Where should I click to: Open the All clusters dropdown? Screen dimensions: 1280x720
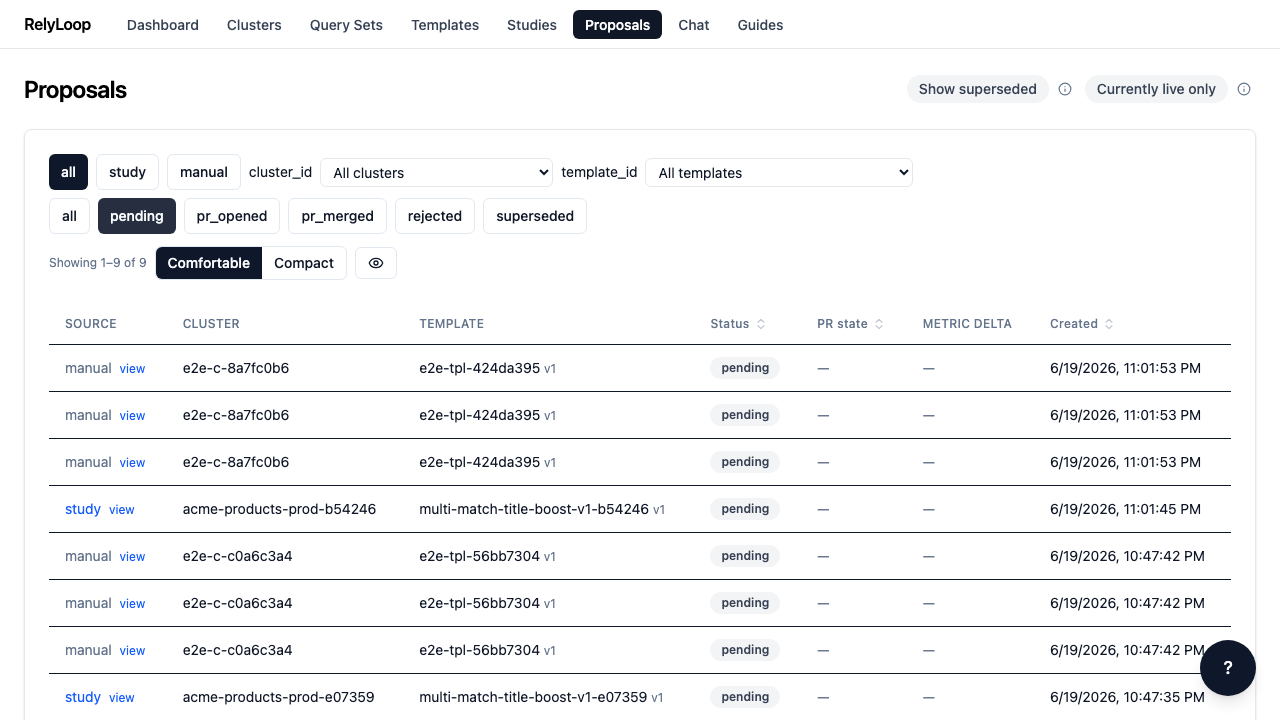coord(436,173)
